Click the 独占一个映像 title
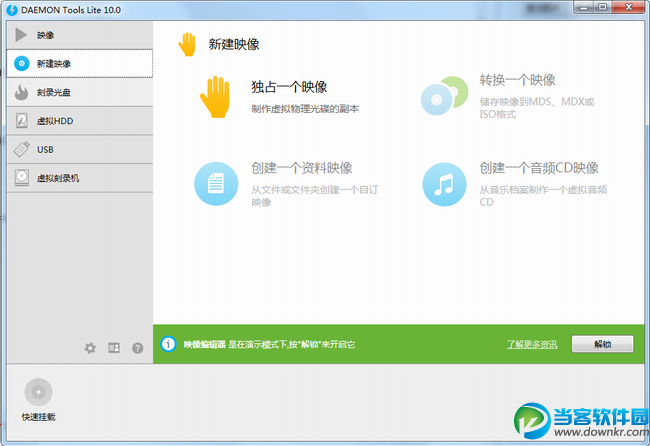 pos(289,87)
